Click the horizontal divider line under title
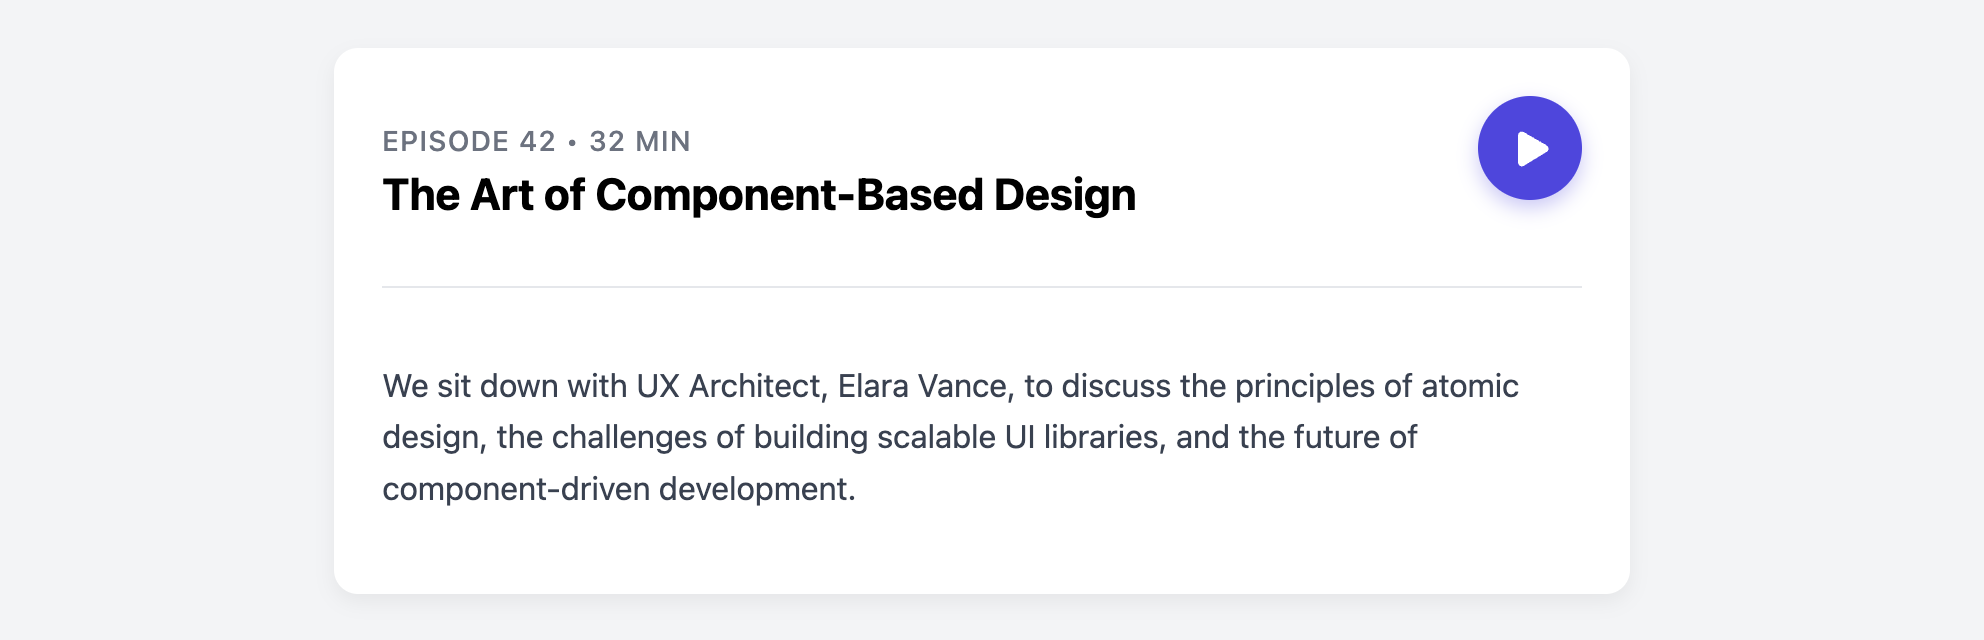The image size is (1984, 640). coord(982,287)
